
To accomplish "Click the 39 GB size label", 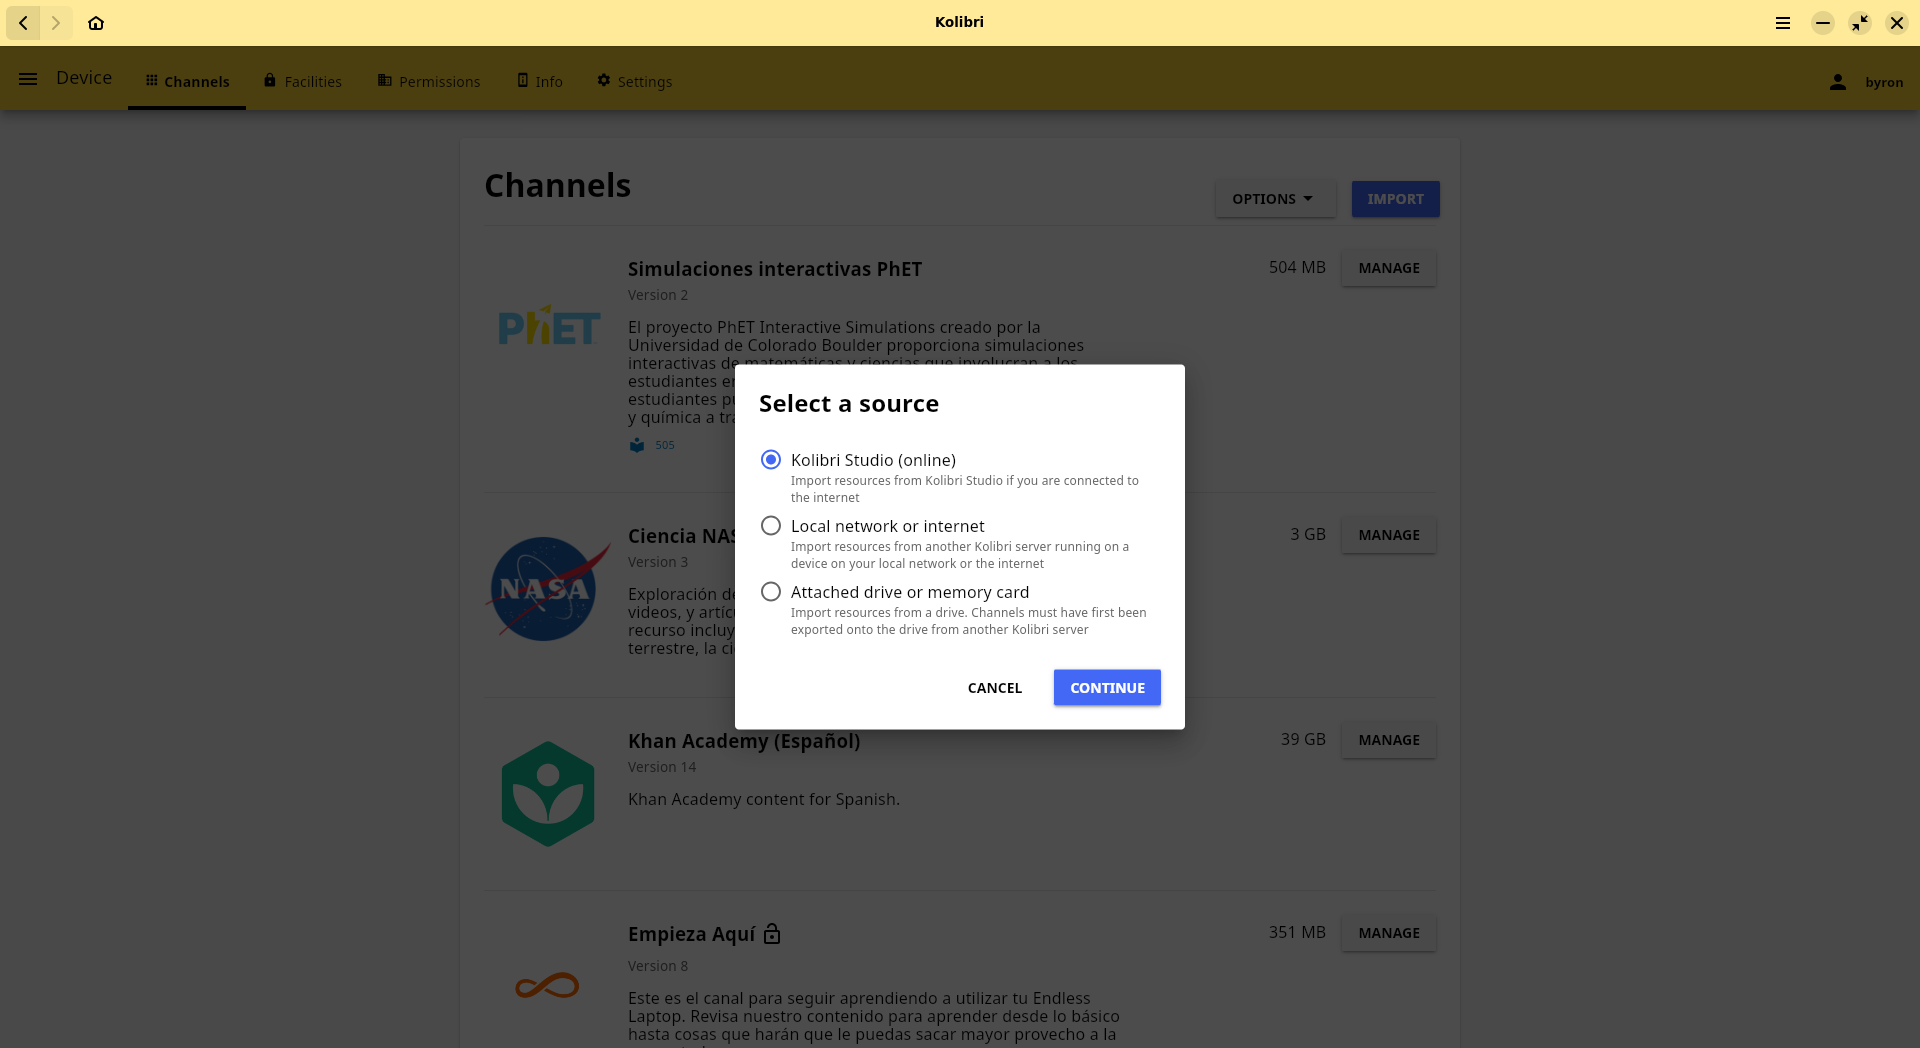I will click(x=1303, y=740).
